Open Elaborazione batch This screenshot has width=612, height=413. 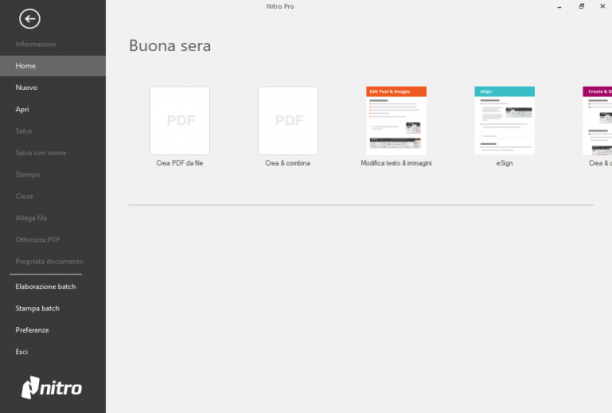(53, 287)
